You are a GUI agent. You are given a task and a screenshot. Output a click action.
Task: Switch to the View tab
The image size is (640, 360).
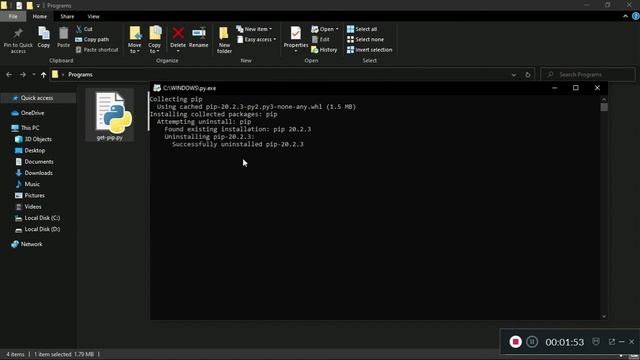pos(93,16)
